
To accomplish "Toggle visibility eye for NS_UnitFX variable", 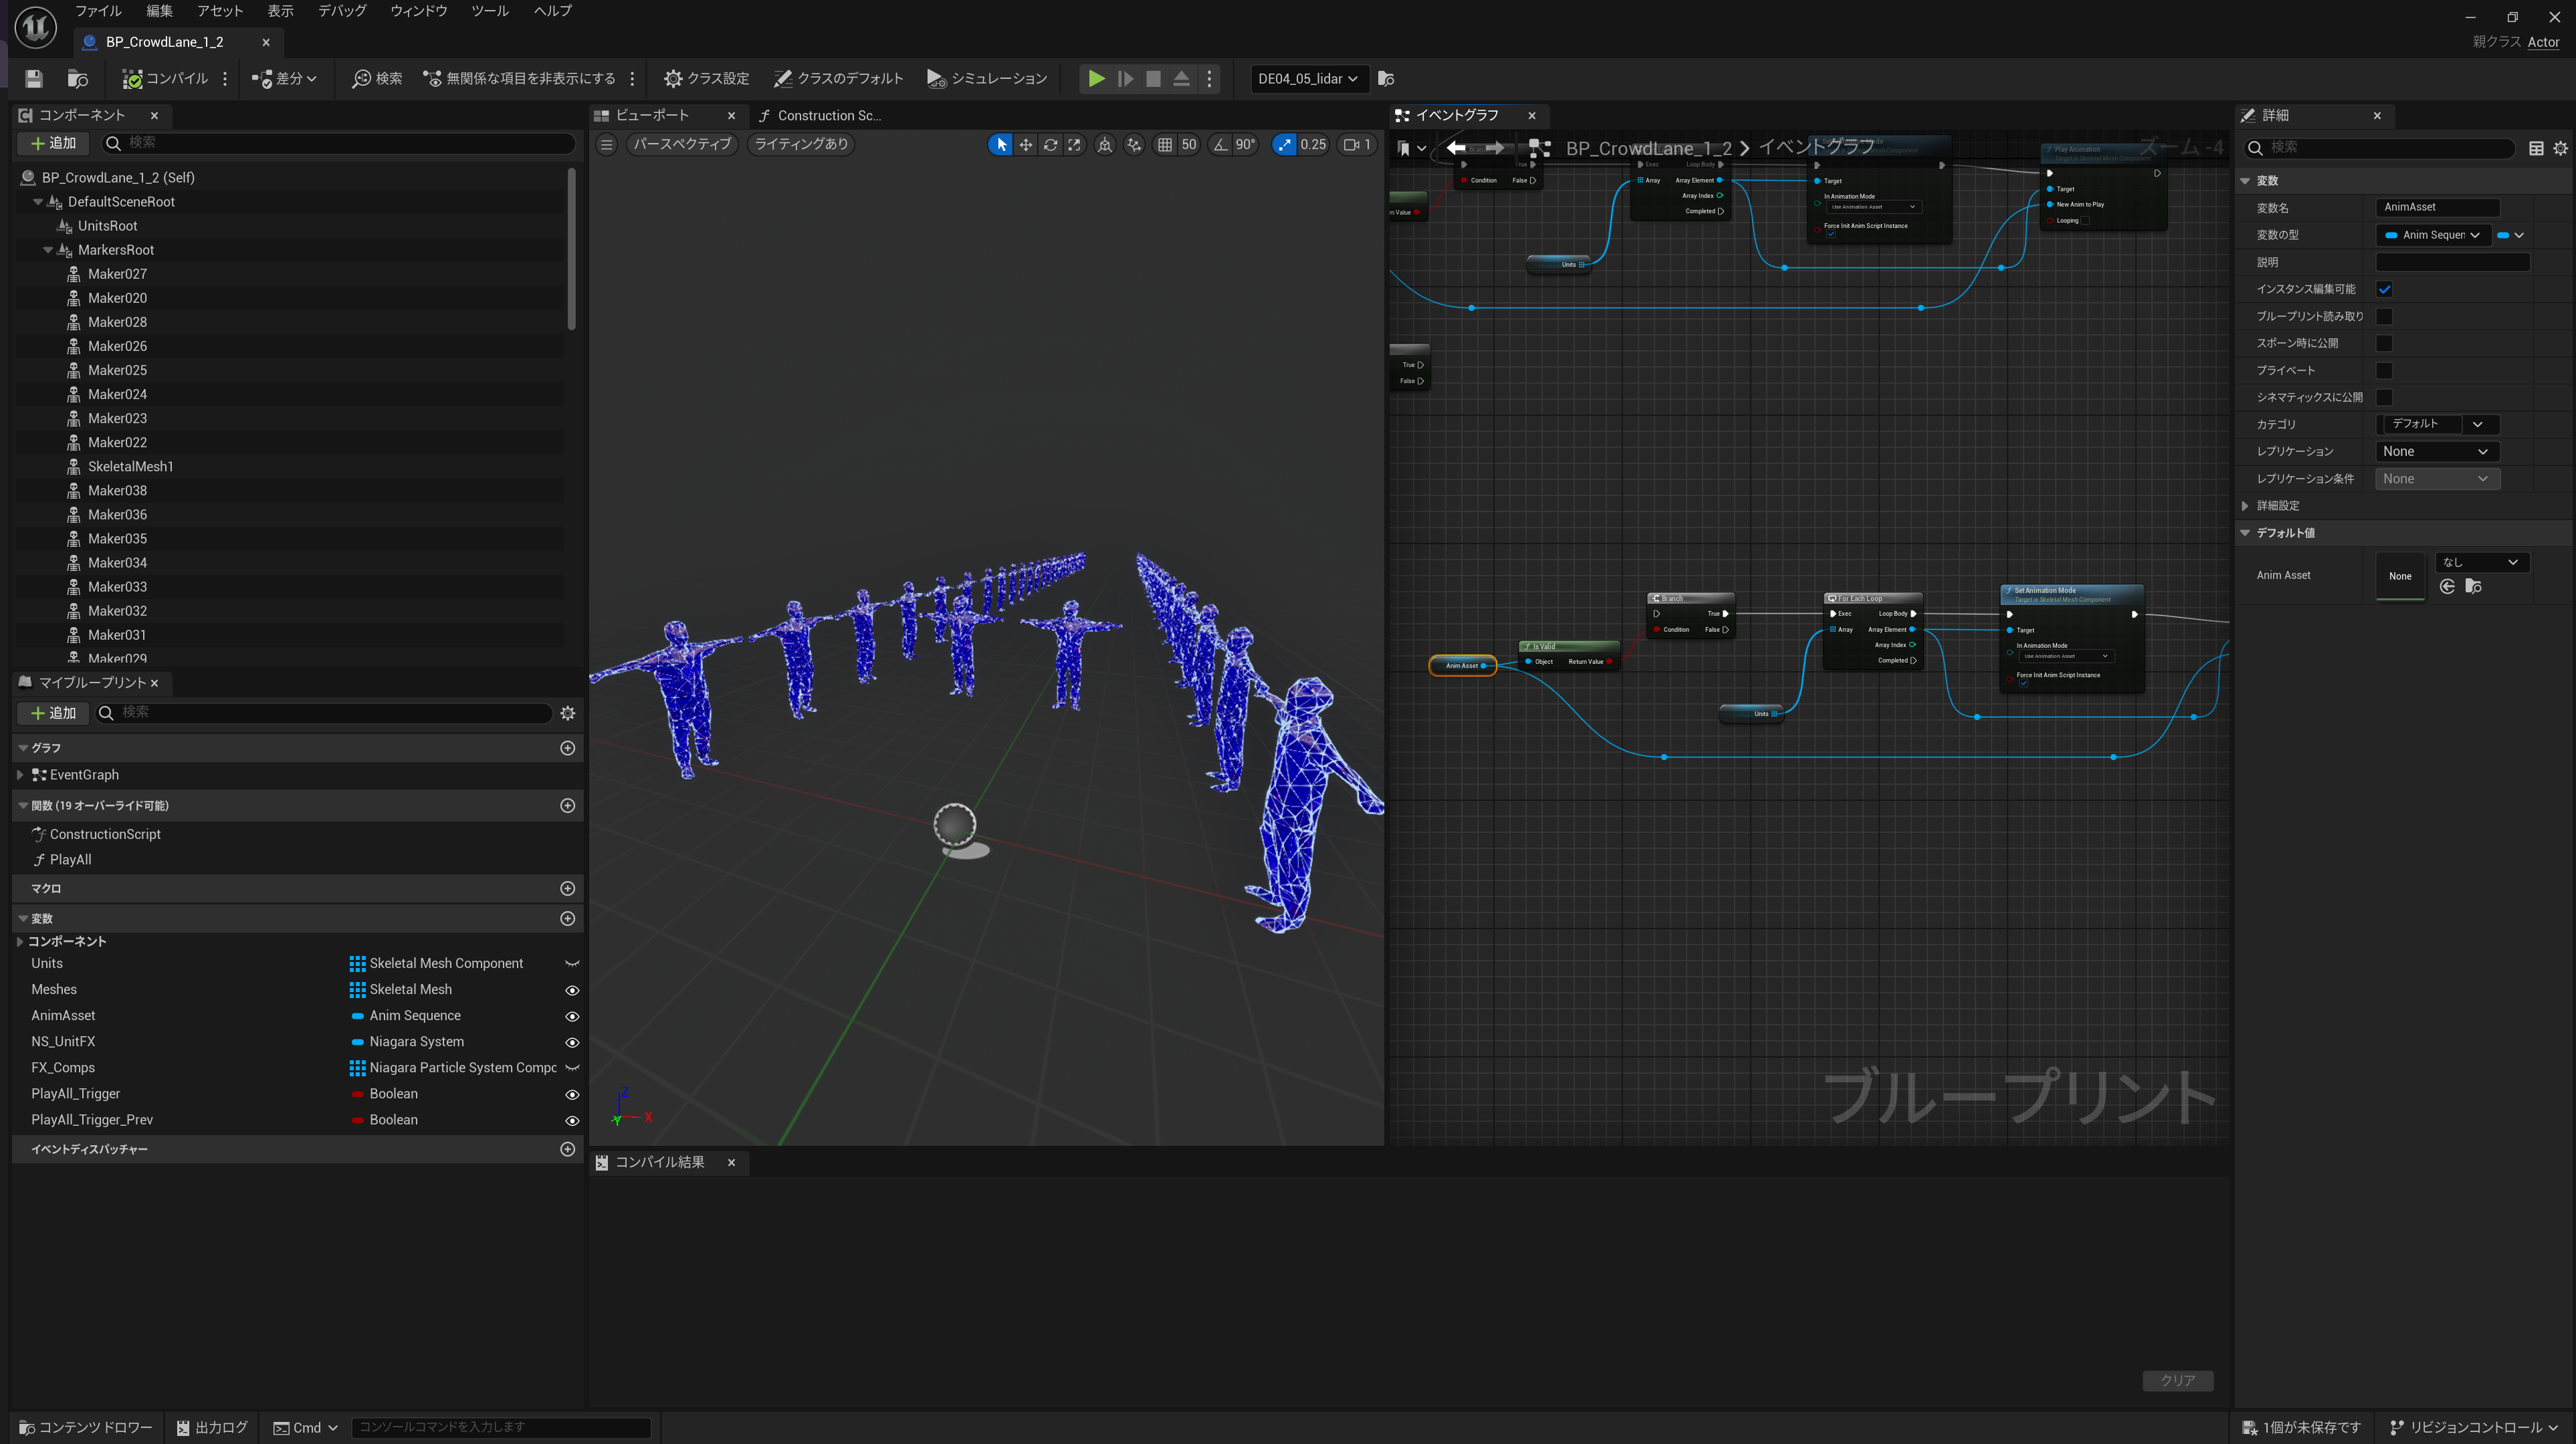I will point(572,1042).
